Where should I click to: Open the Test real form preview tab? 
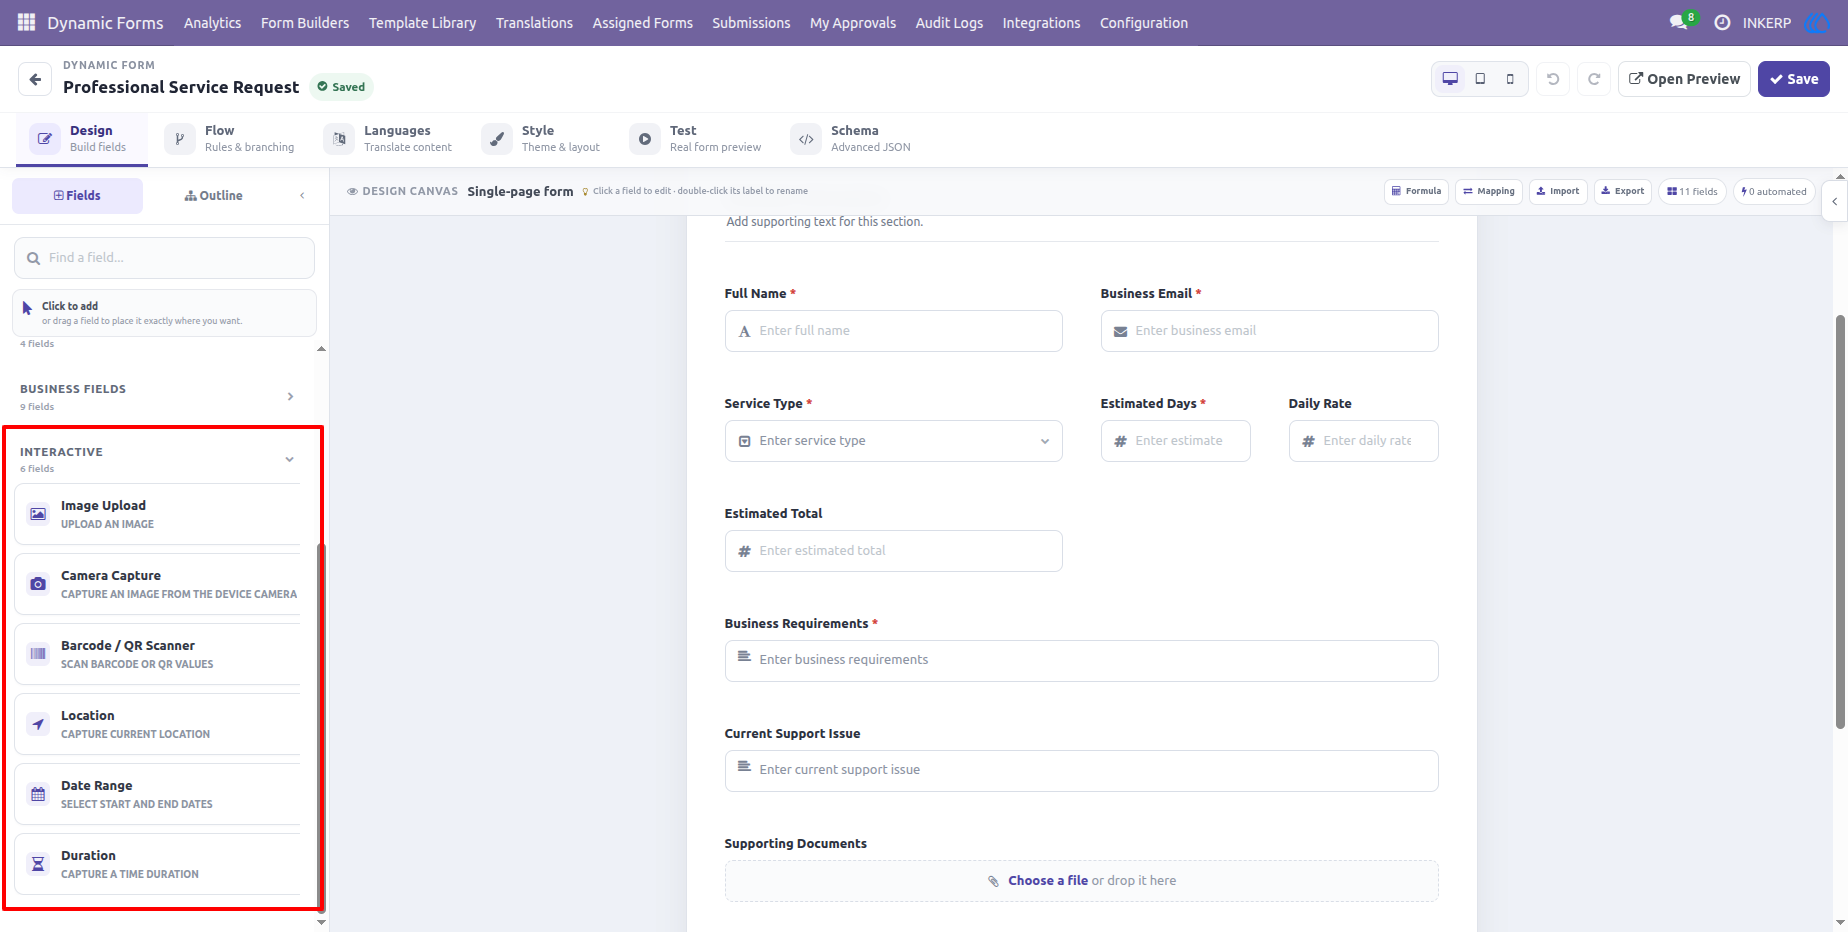click(696, 139)
